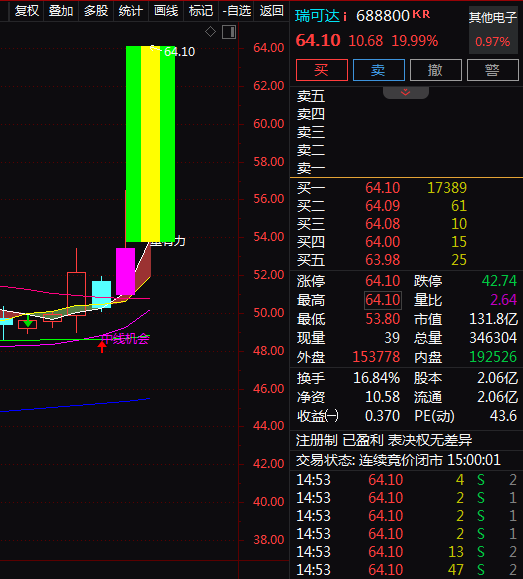The width and height of the screenshot is (523, 579).
Task: Select the 买五 price 63.98
Action: 383,260
